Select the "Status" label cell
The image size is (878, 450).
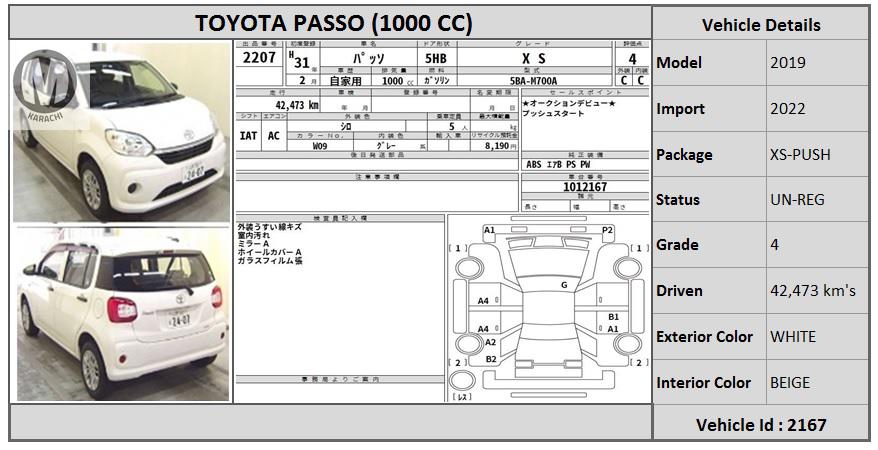[709, 200]
